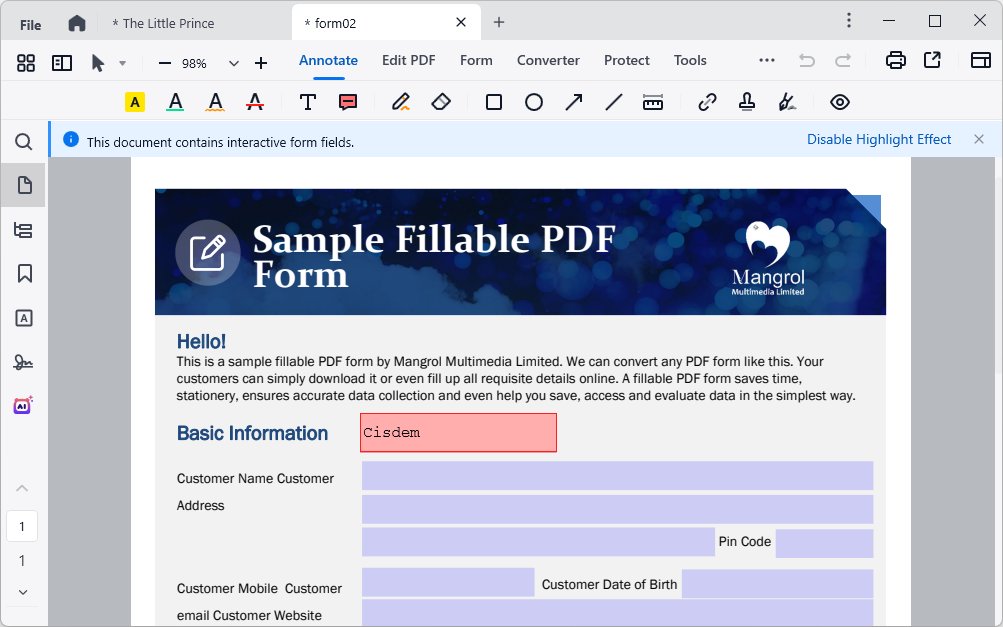
Task: Select the Eraser tool
Action: [x=441, y=102]
